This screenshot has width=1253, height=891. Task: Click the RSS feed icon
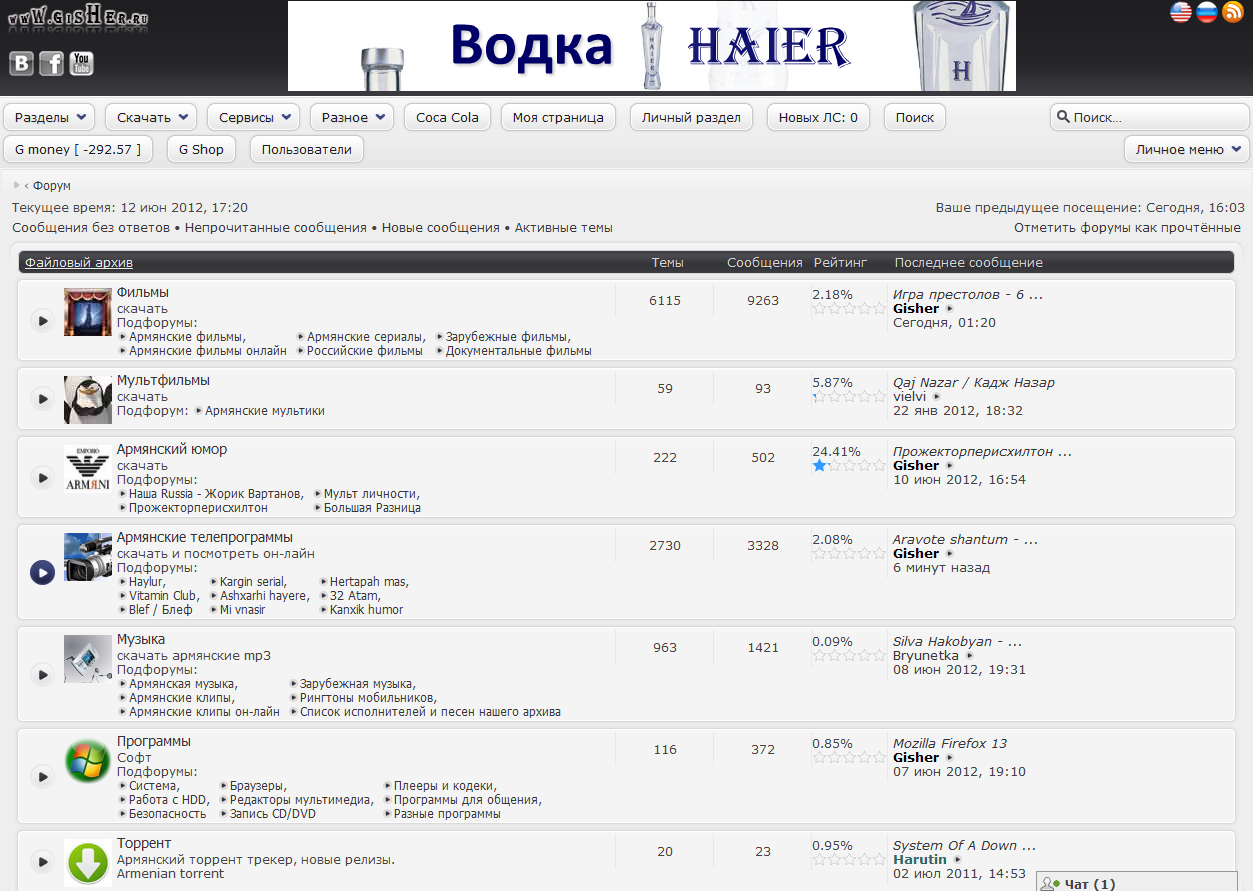(x=1232, y=12)
